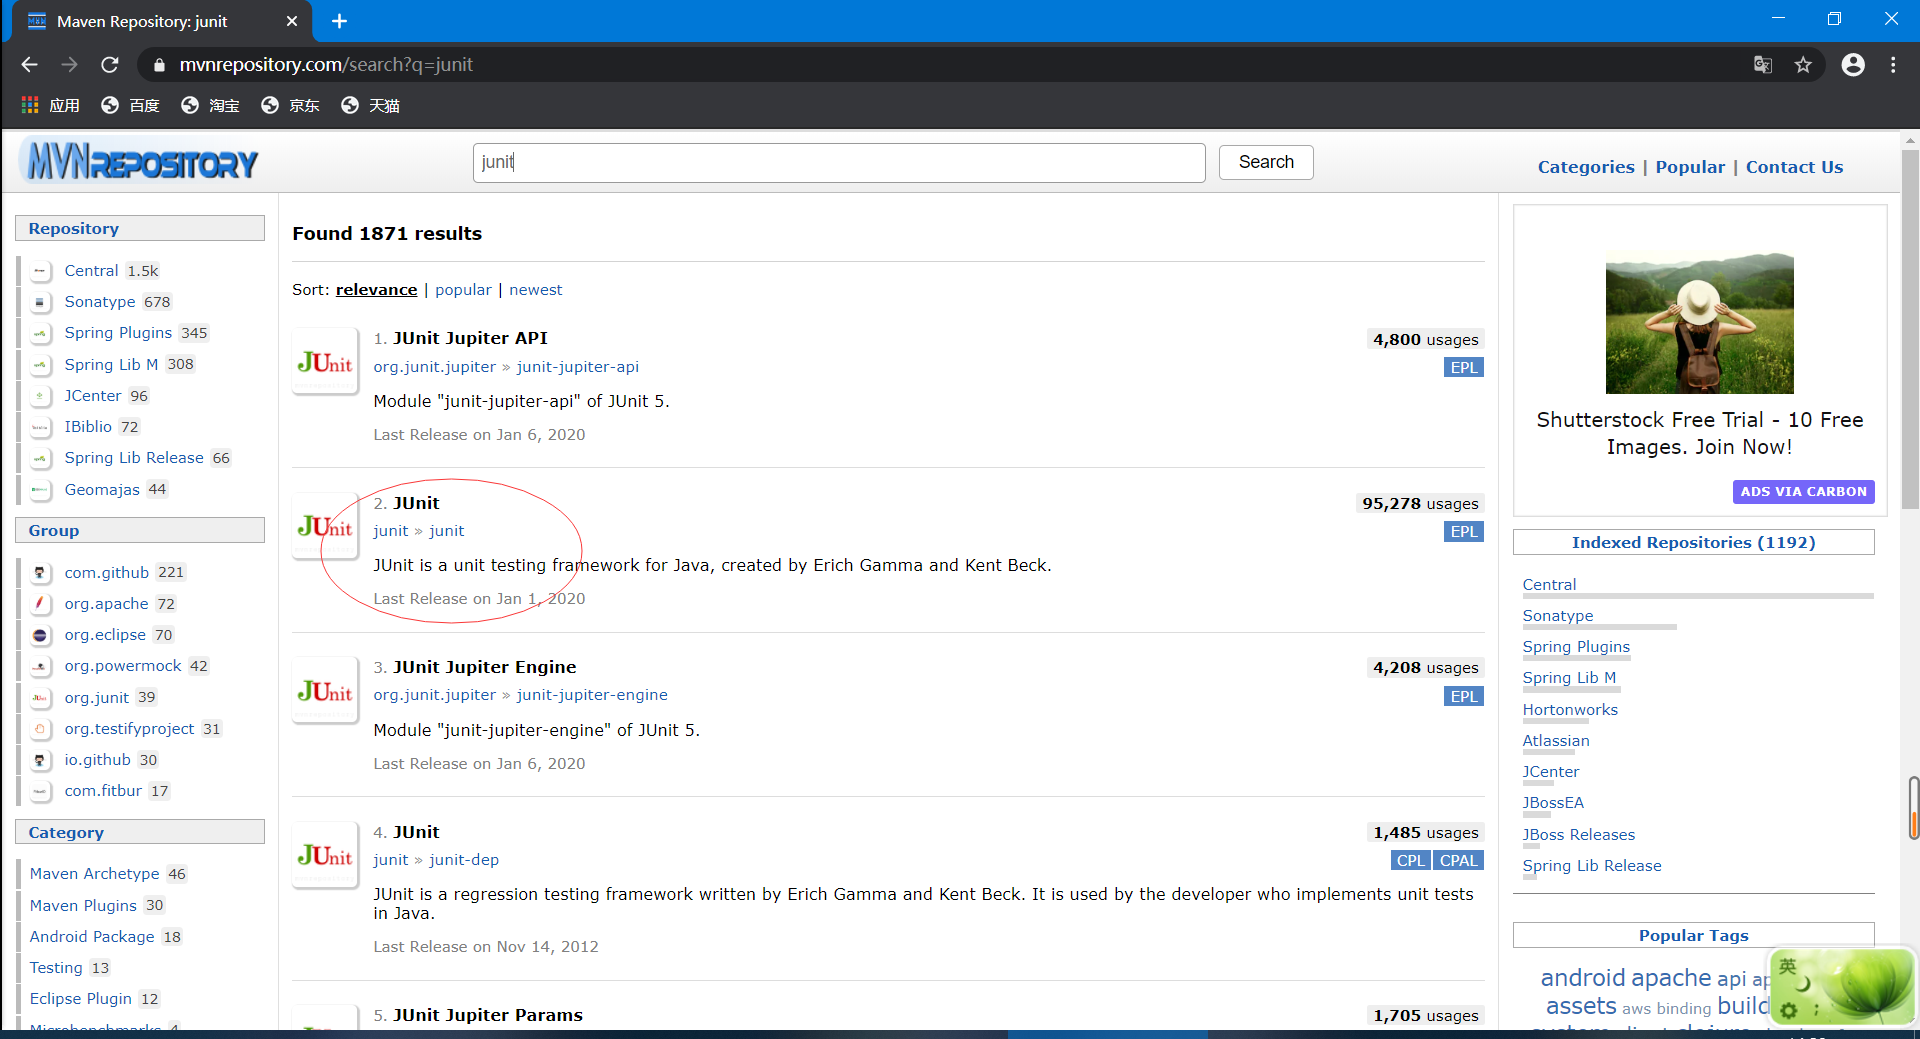Filter by Testing category
1920x1039 pixels.
pos(56,968)
